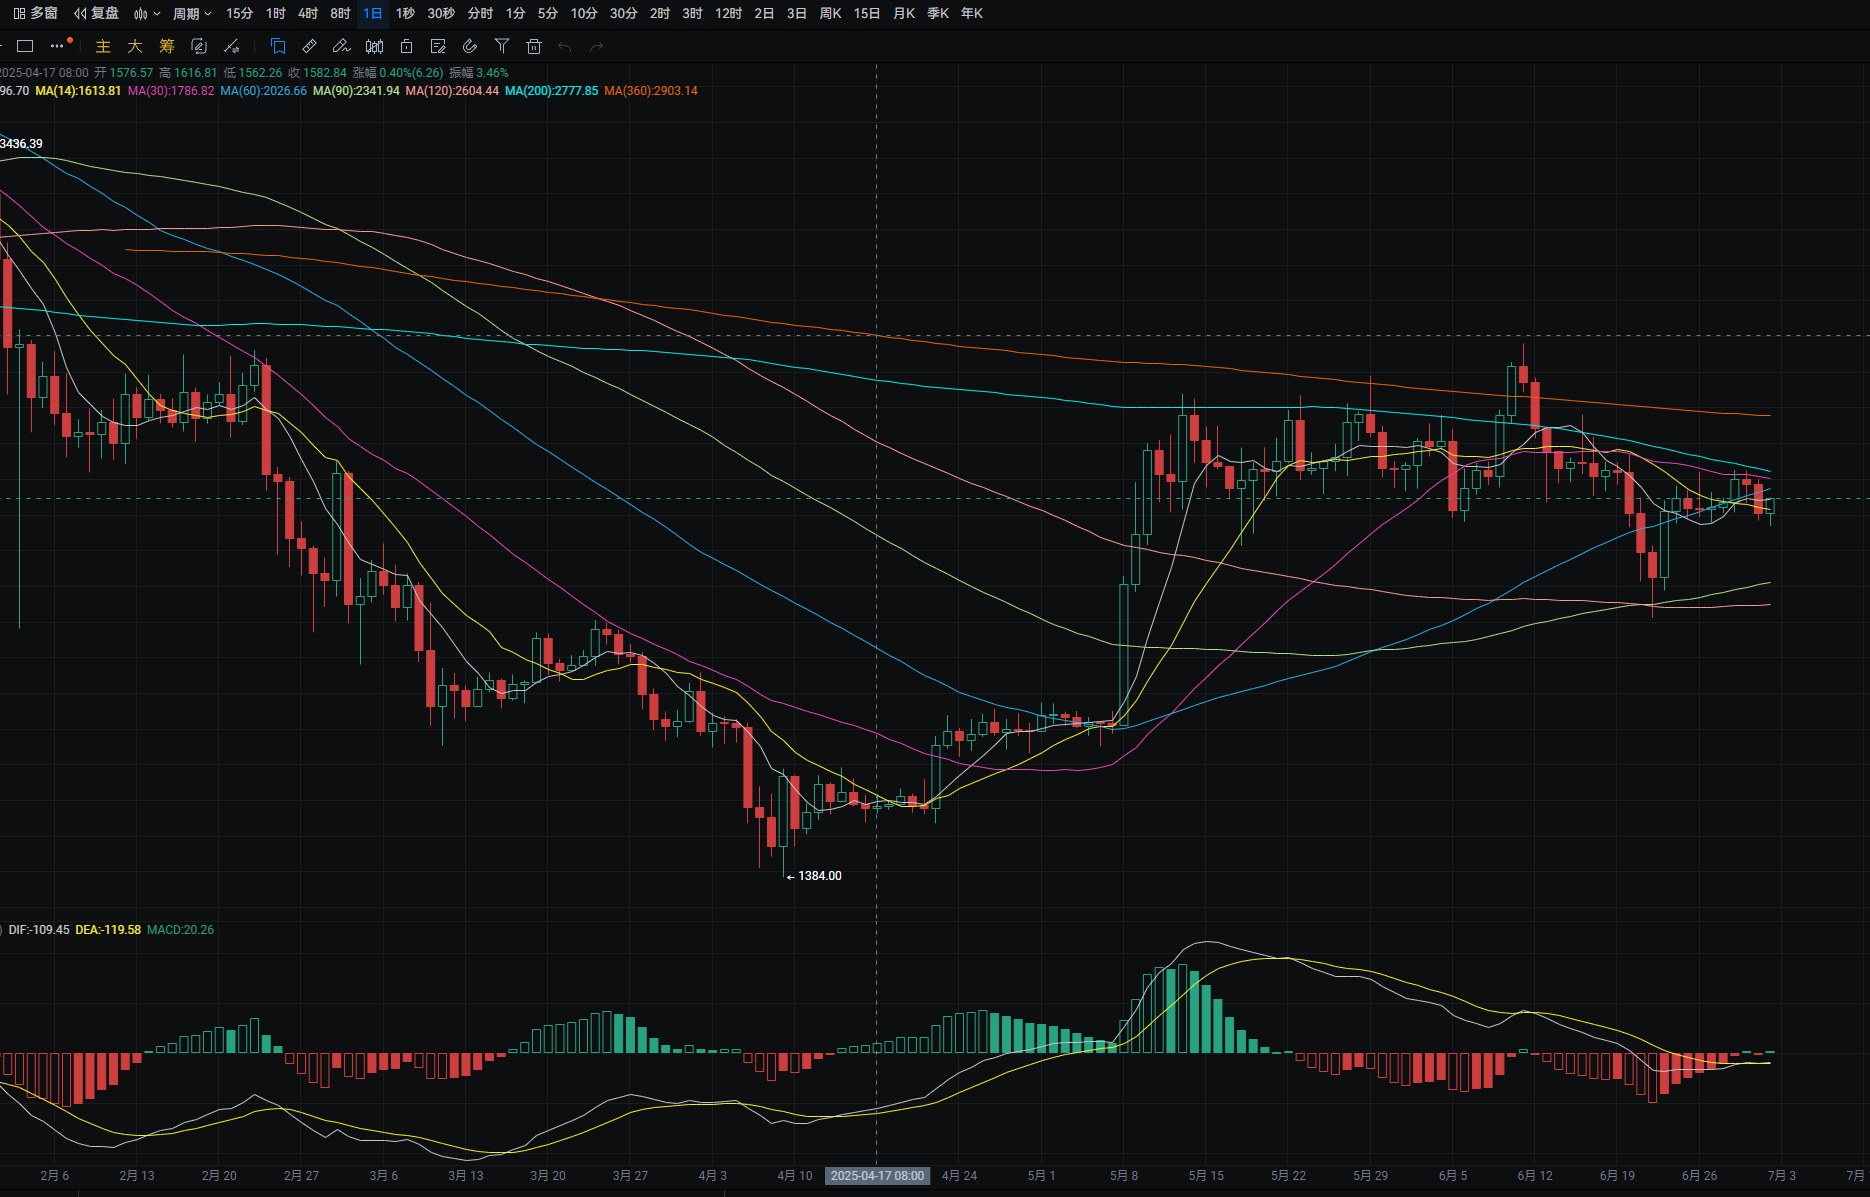Image resolution: width=1870 pixels, height=1197 pixels.
Task: Click the candlestick compare icon
Action: (x=374, y=46)
